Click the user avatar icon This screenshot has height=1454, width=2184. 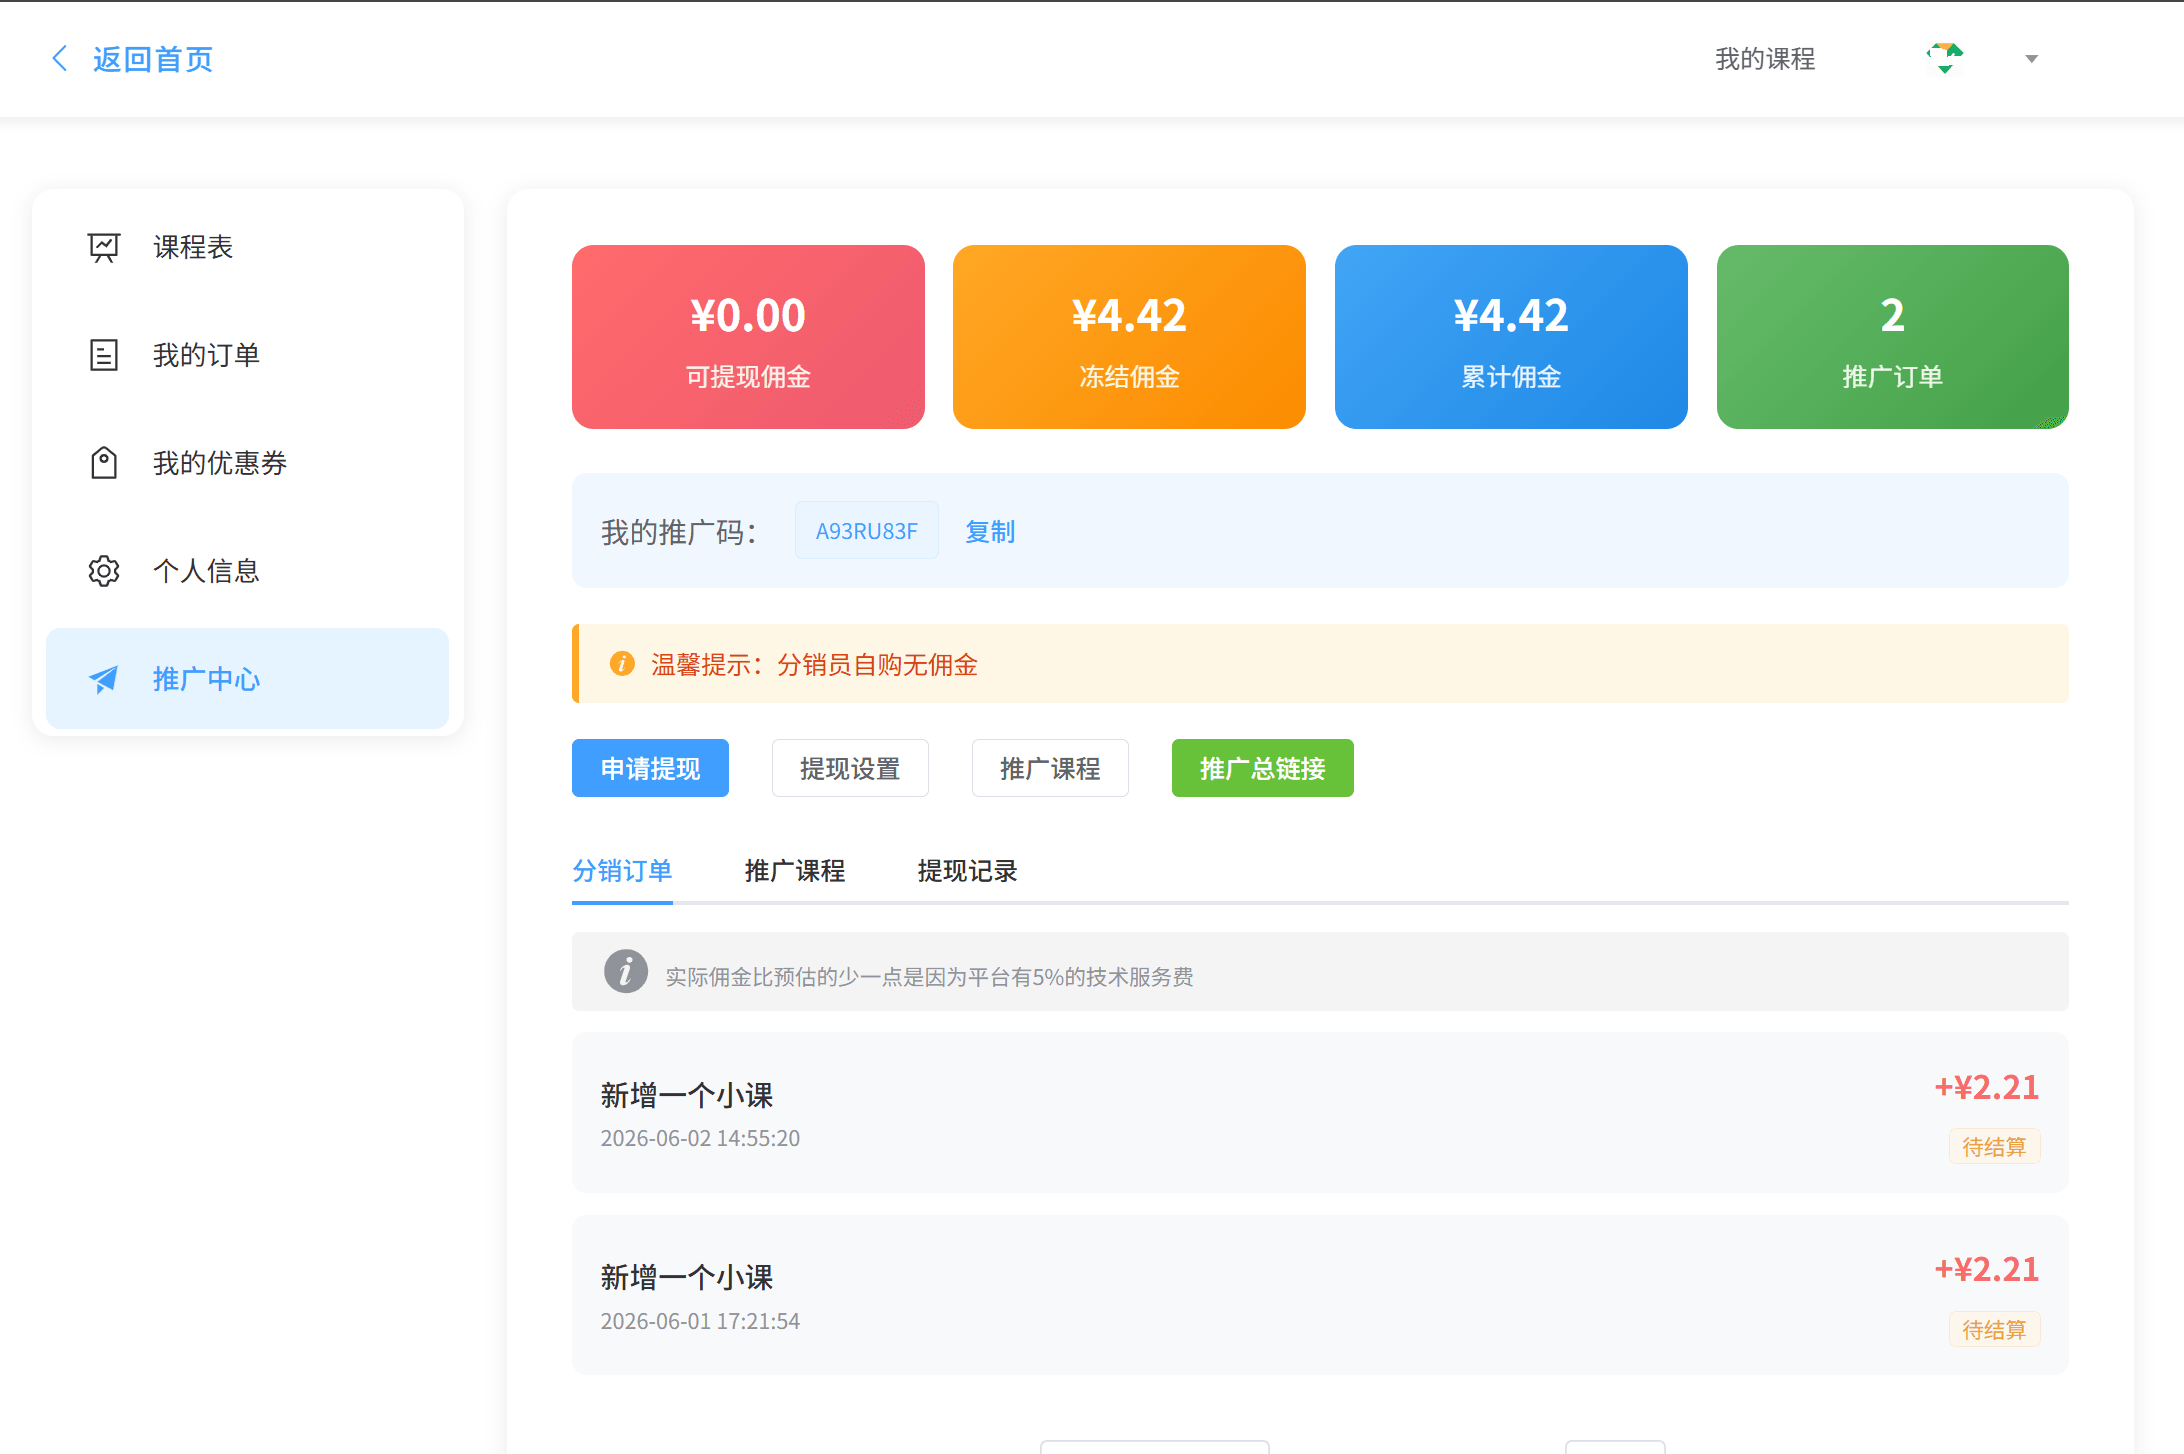pos(1945,59)
